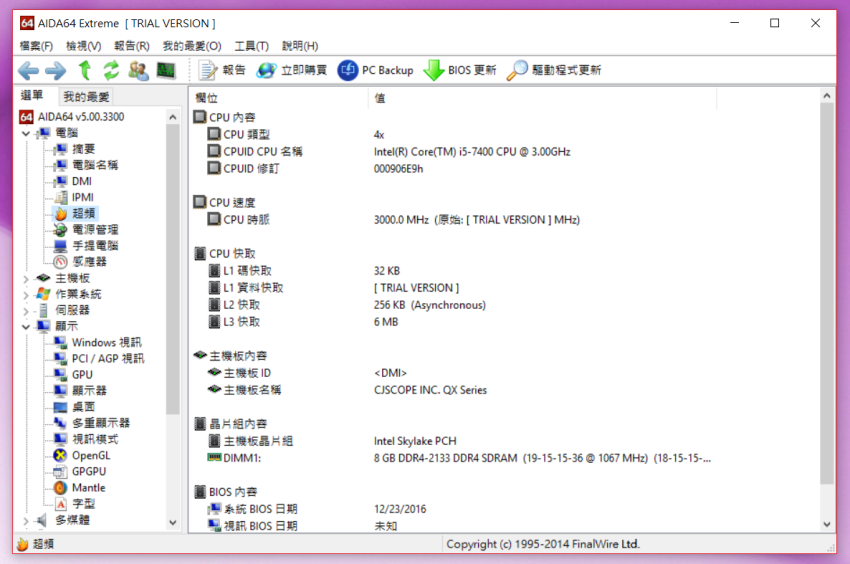
Task: Switch to the 選單 tab
Action: coord(32,96)
